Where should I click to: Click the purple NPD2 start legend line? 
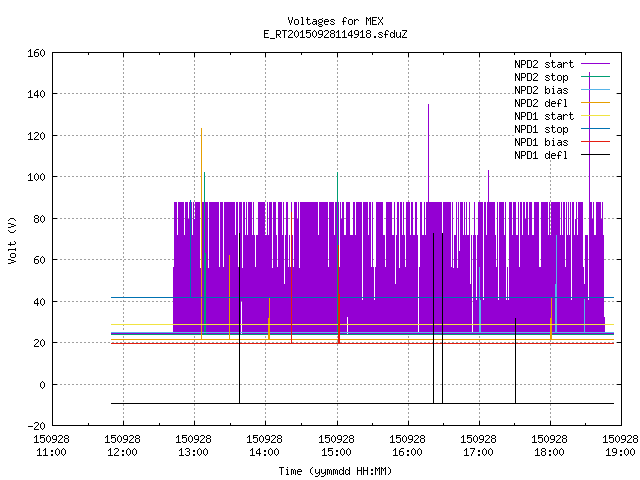click(595, 64)
